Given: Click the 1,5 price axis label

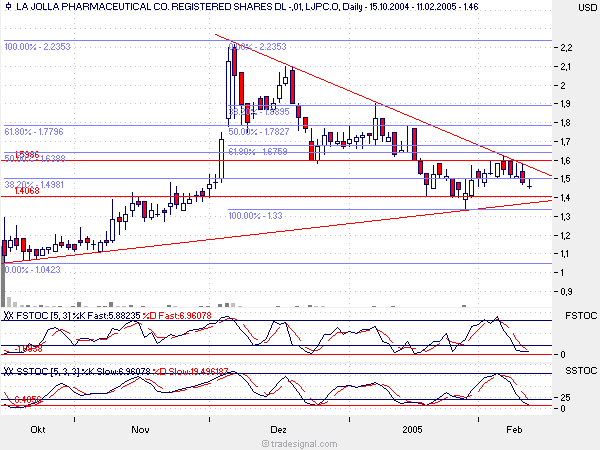Looking at the screenshot, I should pyautogui.click(x=566, y=179).
